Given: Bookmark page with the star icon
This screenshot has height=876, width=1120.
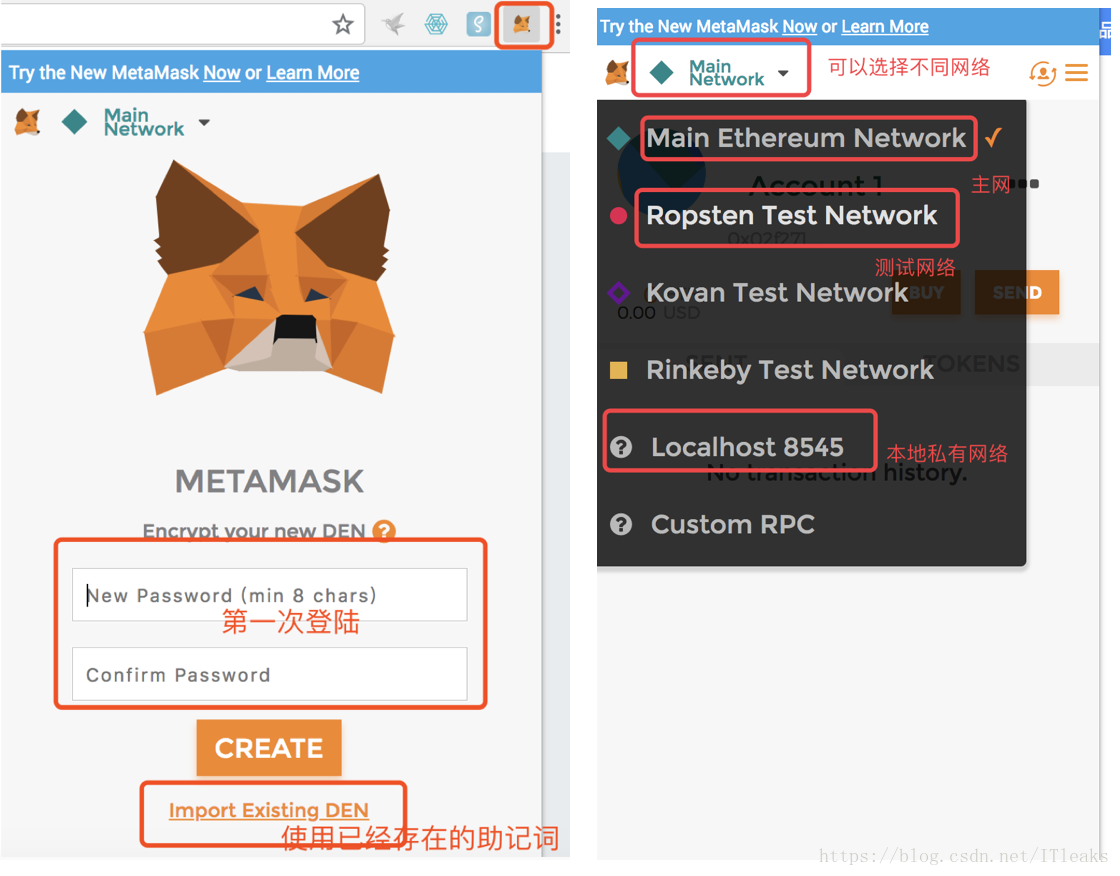Looking at the screenshot, I should pyautogui.click(x=343, y=25).
